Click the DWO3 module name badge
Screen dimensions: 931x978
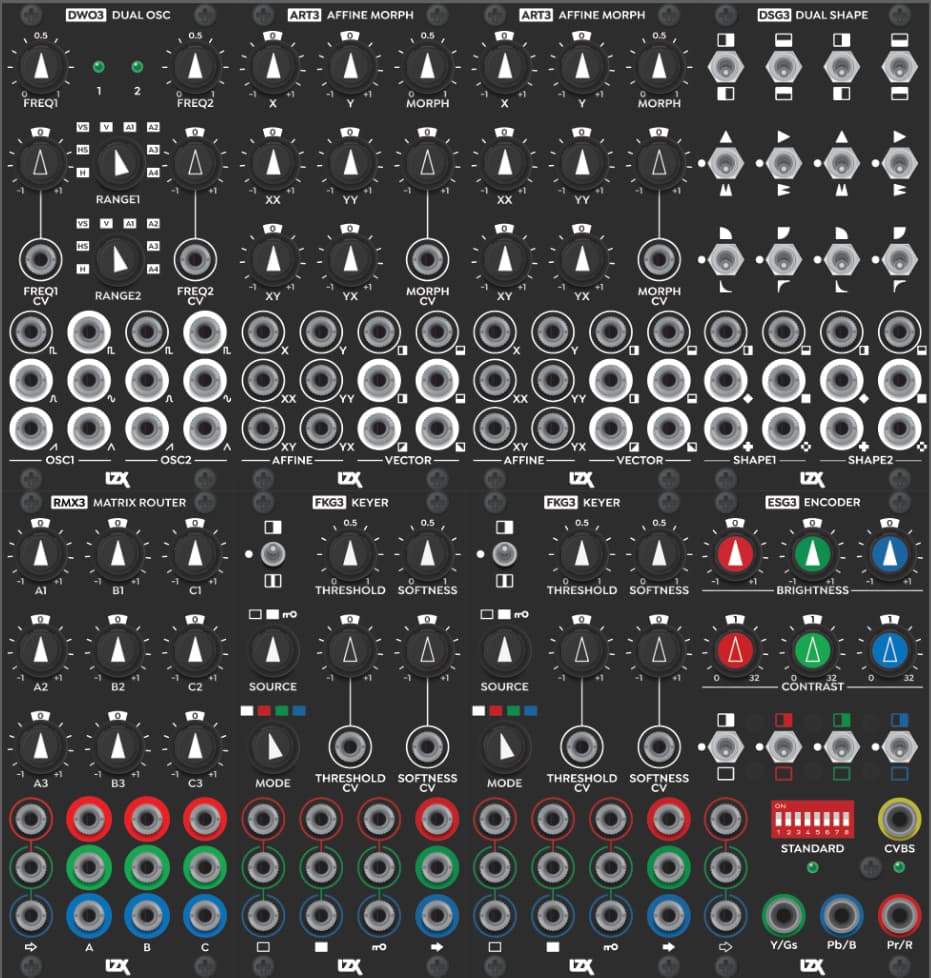click(85, 15)
